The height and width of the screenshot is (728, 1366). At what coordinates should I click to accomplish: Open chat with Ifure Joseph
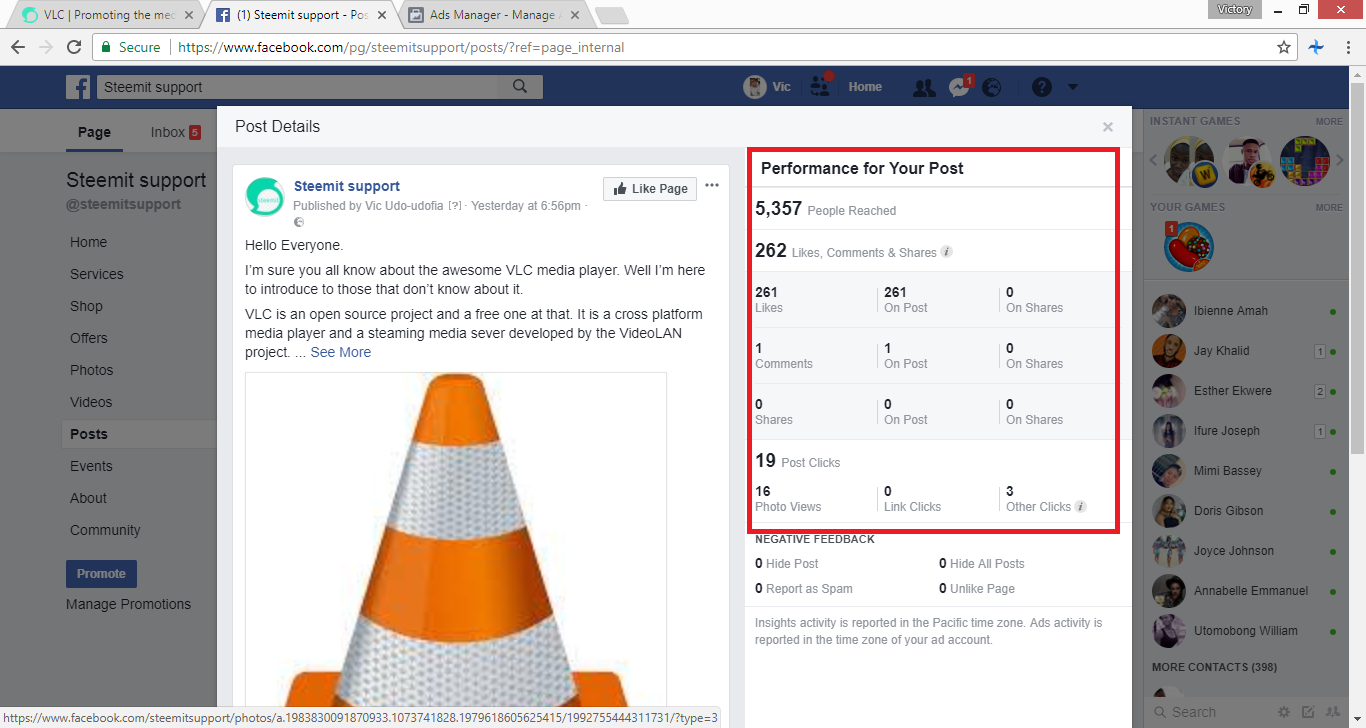coord(1243,431)
